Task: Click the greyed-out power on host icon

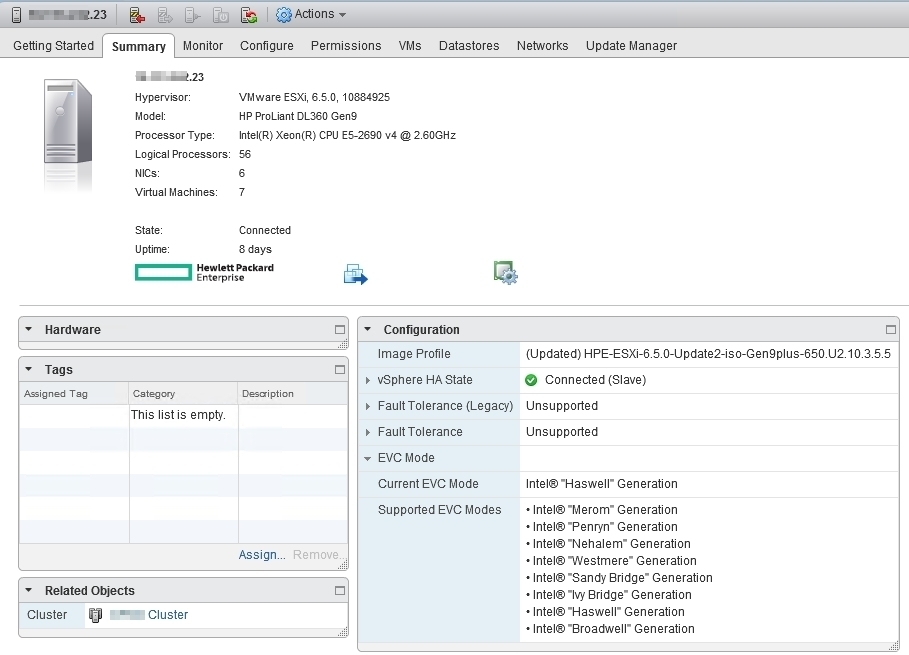Action: click(x=192, y=15)
